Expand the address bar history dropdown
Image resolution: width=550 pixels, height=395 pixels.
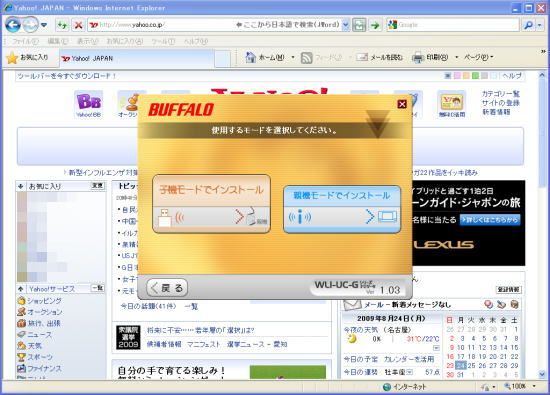(346, 25)
